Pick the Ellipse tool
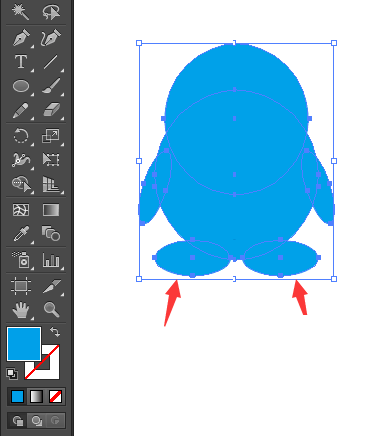The height and width of the screenshot is (436, 384). click(x=21, y=86)
